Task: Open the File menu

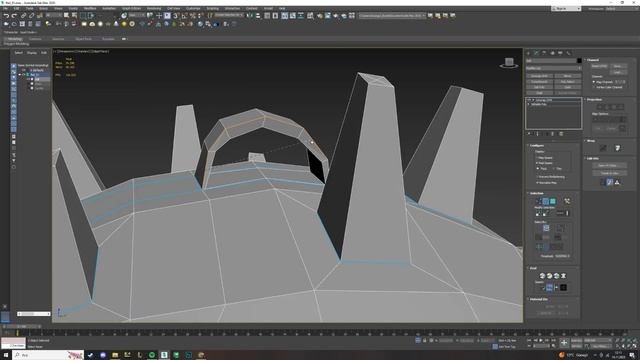Action: coord(6,8)
